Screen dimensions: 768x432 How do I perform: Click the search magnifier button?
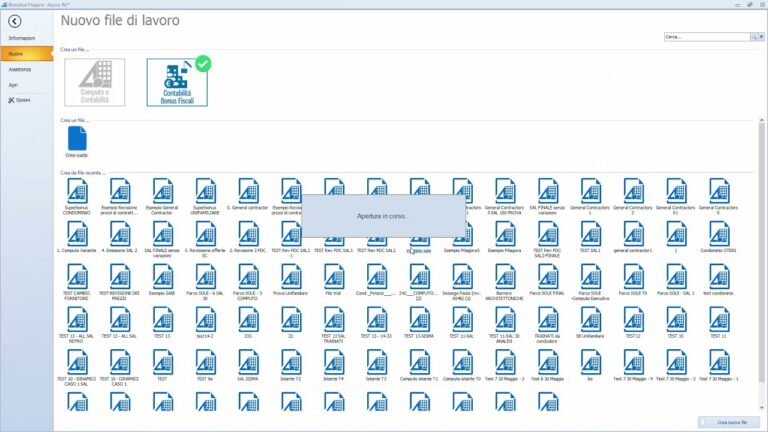click(754, 37)
